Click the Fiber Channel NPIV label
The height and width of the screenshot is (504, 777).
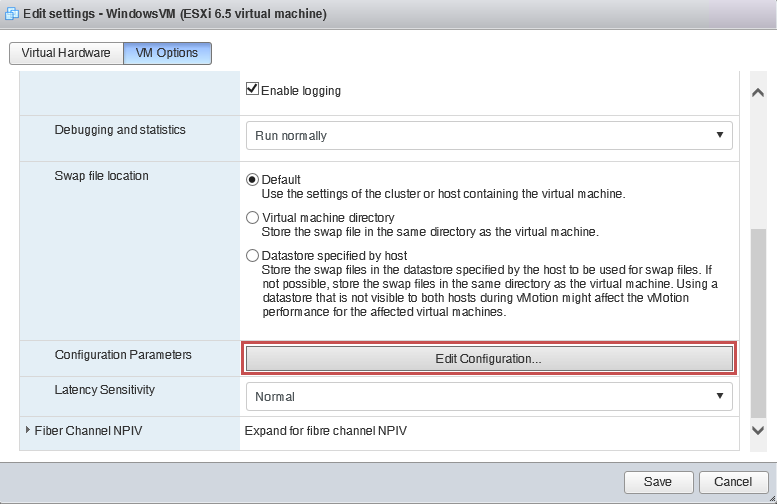coord(88,431)
